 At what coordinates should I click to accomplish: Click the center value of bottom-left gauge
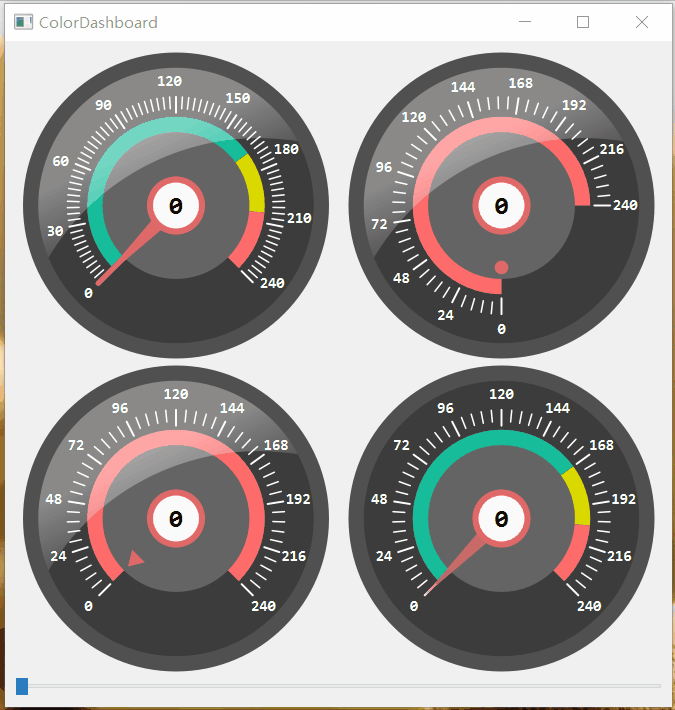(176, 519)
